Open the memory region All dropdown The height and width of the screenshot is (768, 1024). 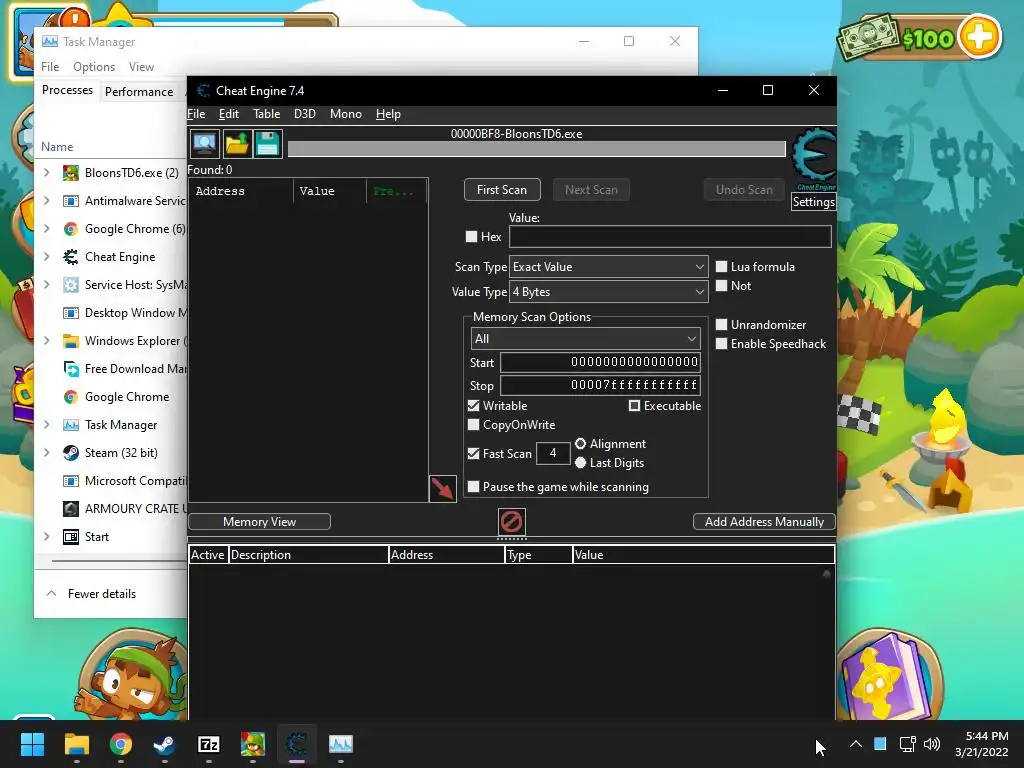tap(585, 339)
